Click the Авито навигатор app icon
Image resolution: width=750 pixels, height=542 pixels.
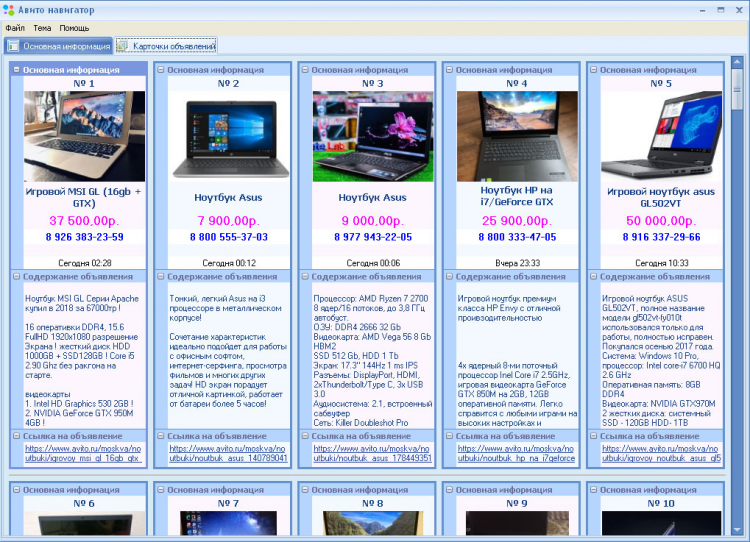click(x=8, y=10)
